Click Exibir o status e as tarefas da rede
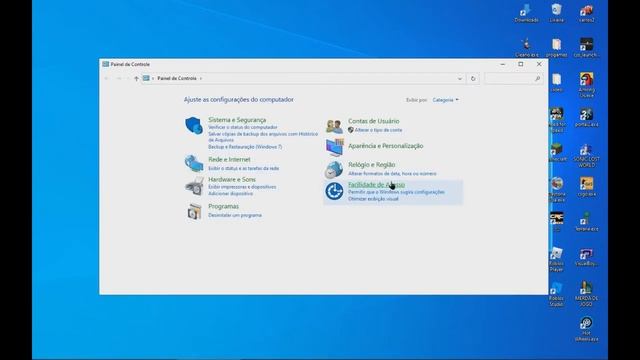This screenshot has height=360, width=640. 244,169
